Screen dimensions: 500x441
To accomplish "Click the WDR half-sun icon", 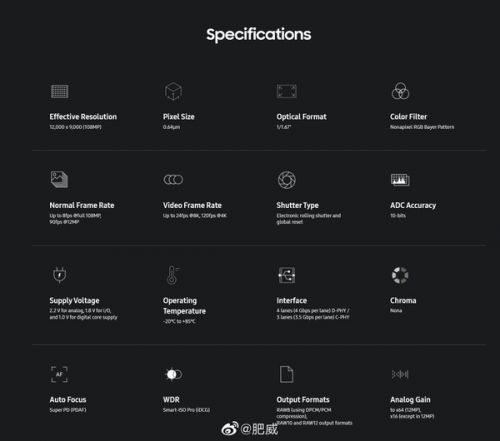I will click(173, 374).
